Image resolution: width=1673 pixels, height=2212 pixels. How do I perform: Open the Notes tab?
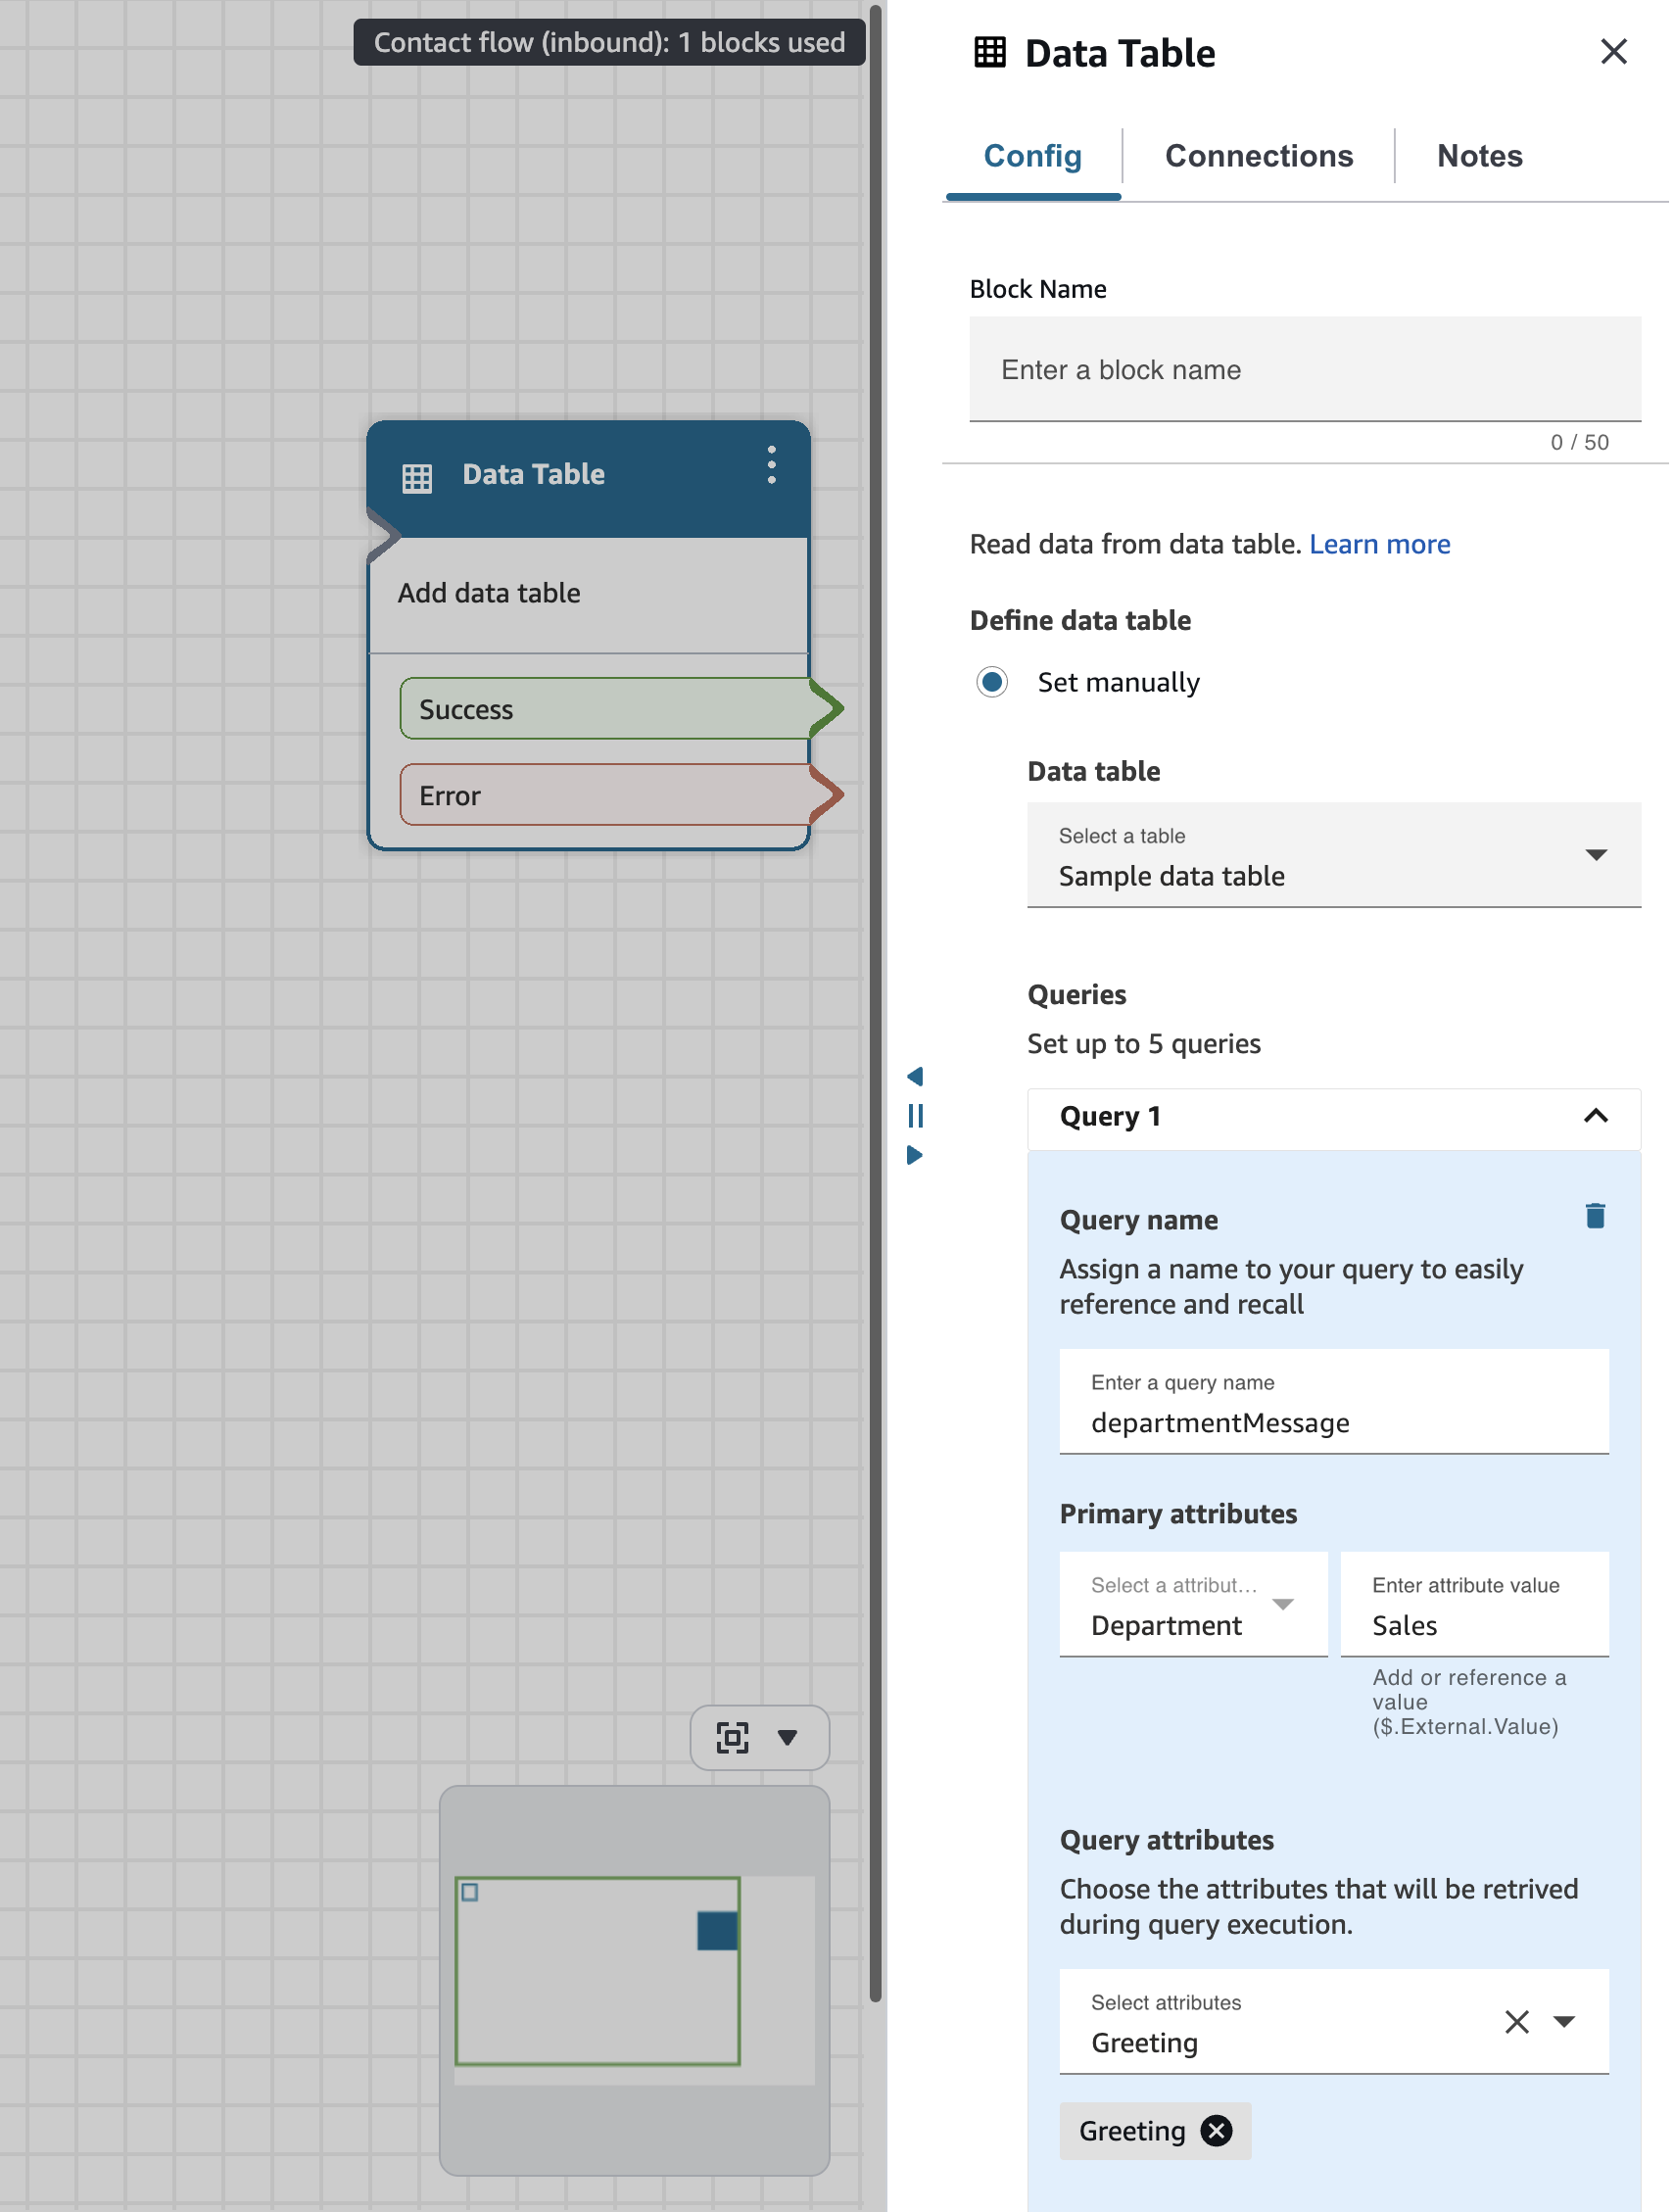pyautogui.click(x=1479, y=155)
